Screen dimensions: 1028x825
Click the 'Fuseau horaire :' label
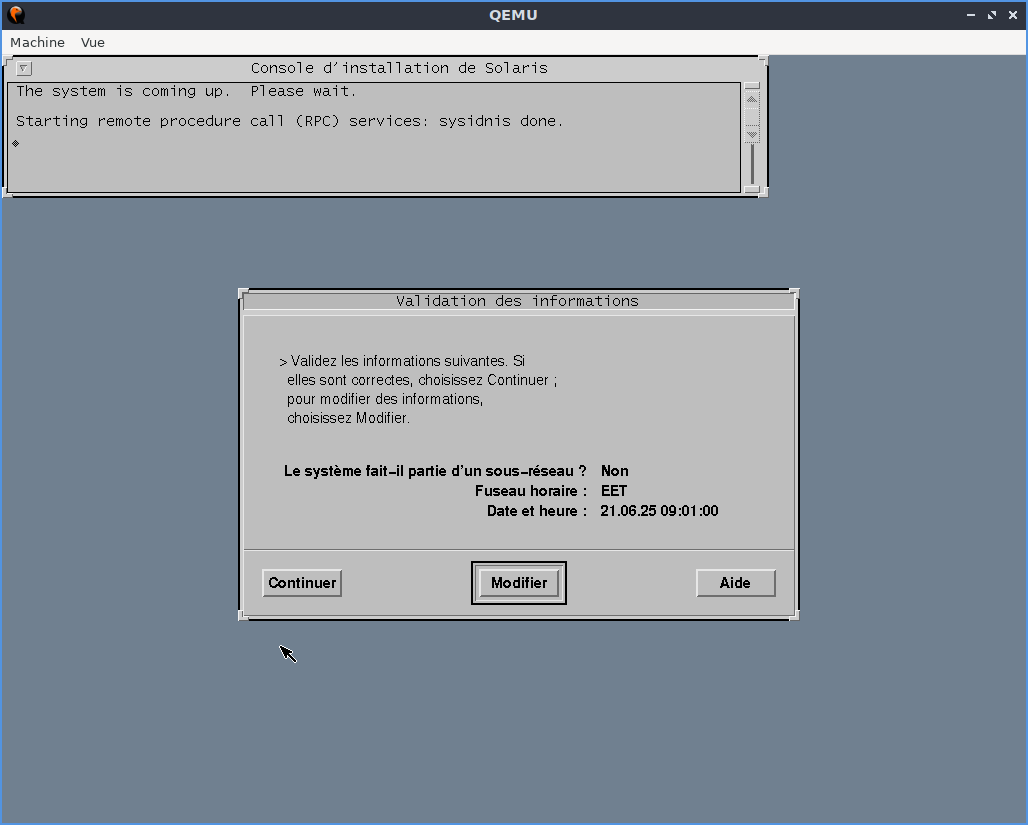coord(531,491)
